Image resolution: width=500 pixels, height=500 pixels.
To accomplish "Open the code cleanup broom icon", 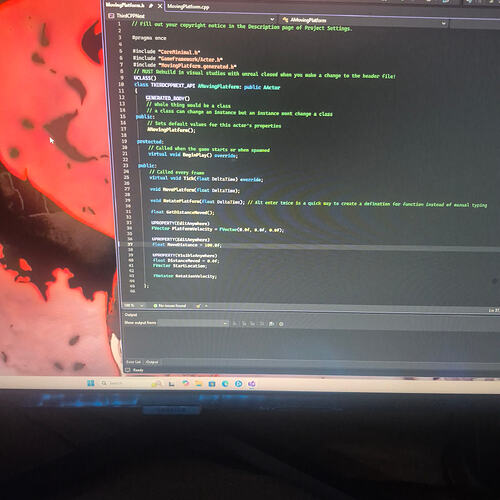I will (199, 306).
